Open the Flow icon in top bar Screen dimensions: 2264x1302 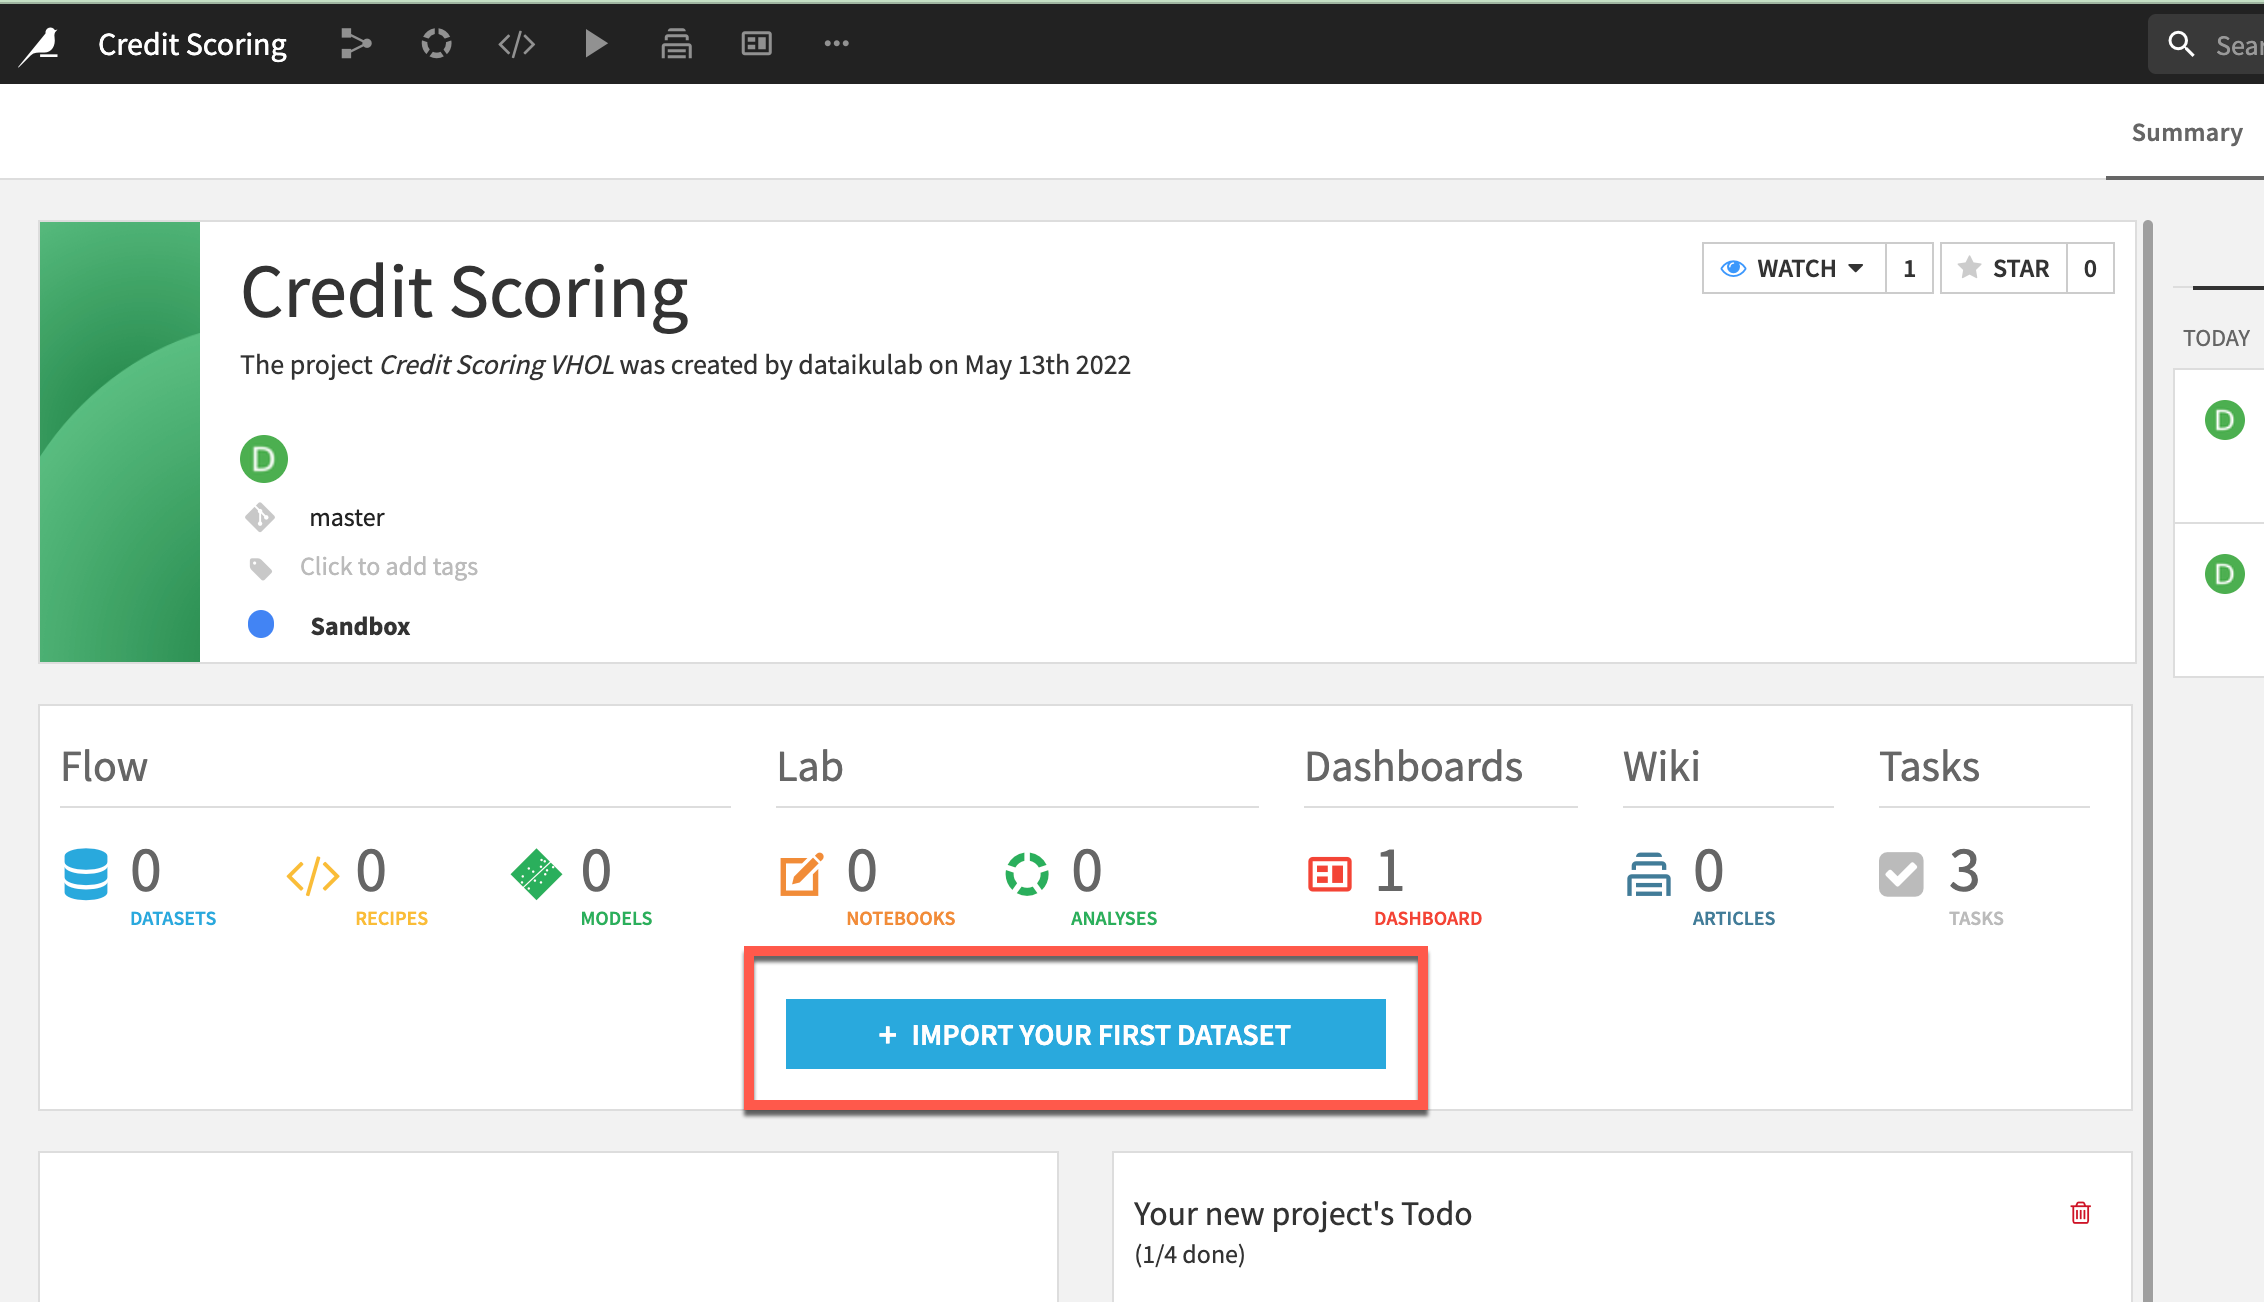pyautogui.click(x=355, y=44)
